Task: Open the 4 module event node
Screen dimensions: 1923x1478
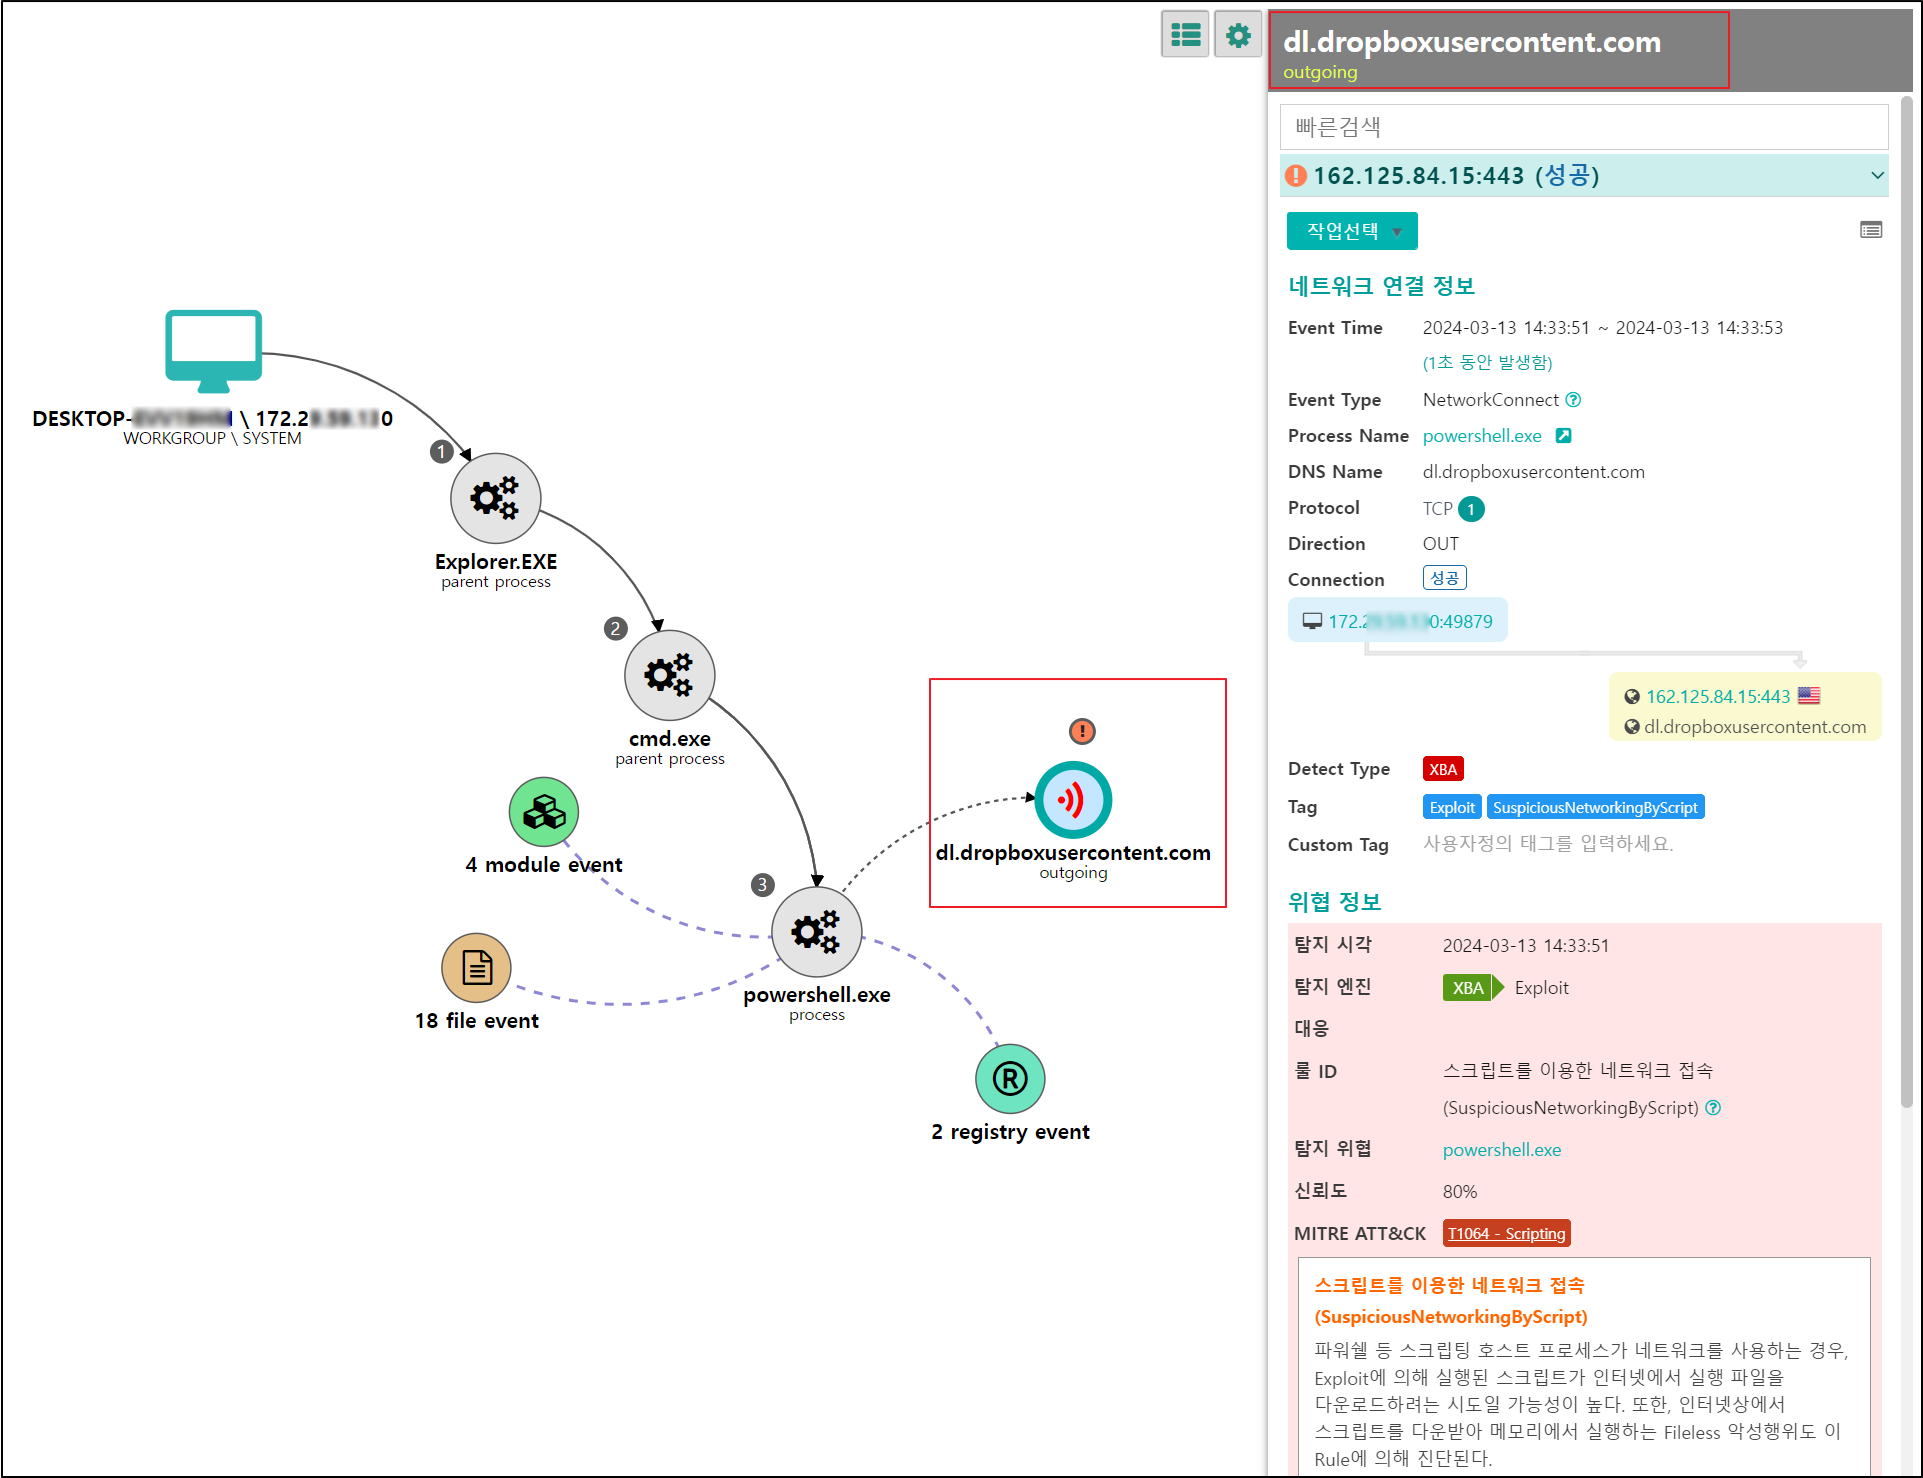Action: (543, 812)
